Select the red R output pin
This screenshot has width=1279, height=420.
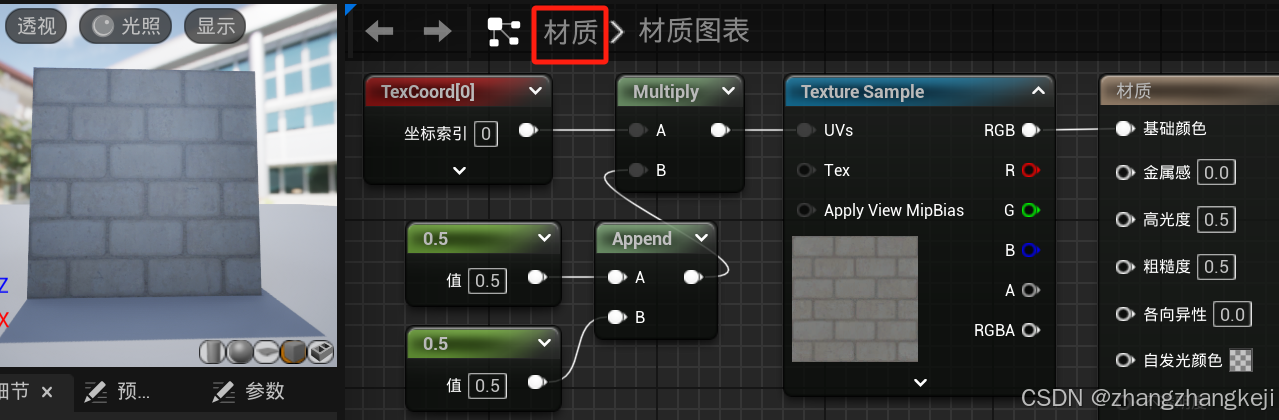click(1031, 170)
